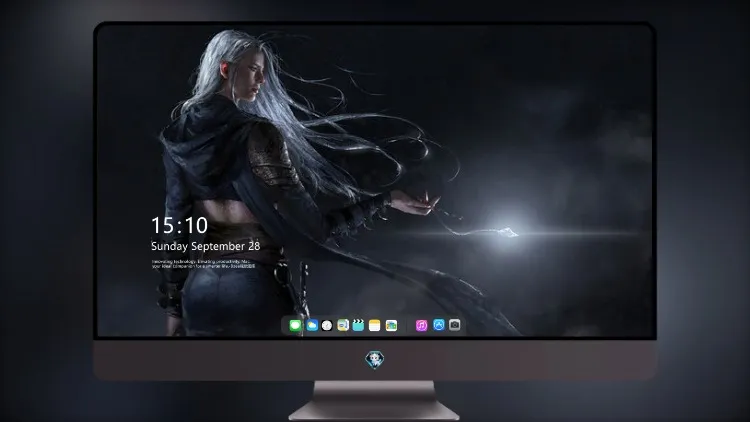Click the date text Sunday September 28
Viewport: 750px width, 422px height.
tap(206, 246)
